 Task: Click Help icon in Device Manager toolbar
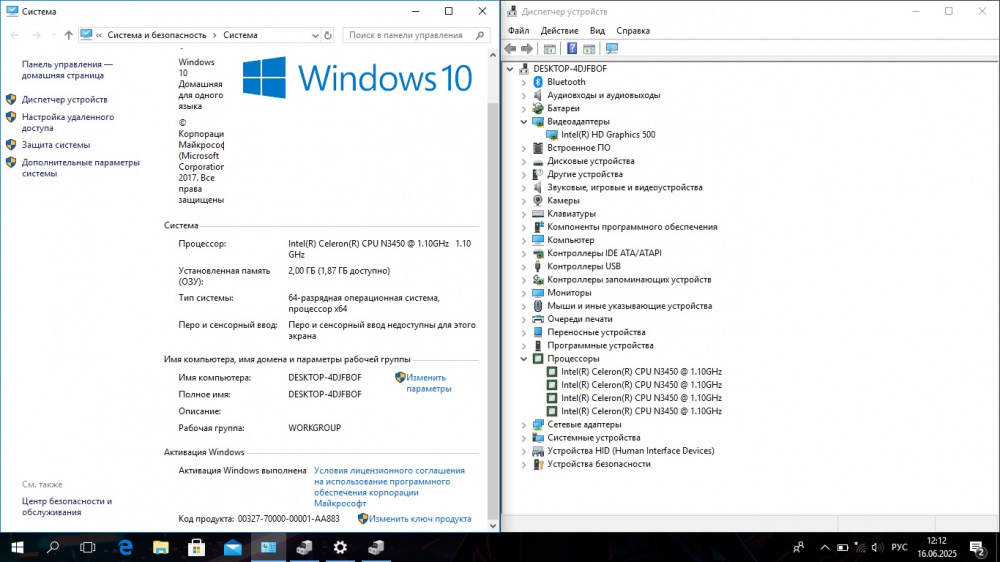point(572,48)
